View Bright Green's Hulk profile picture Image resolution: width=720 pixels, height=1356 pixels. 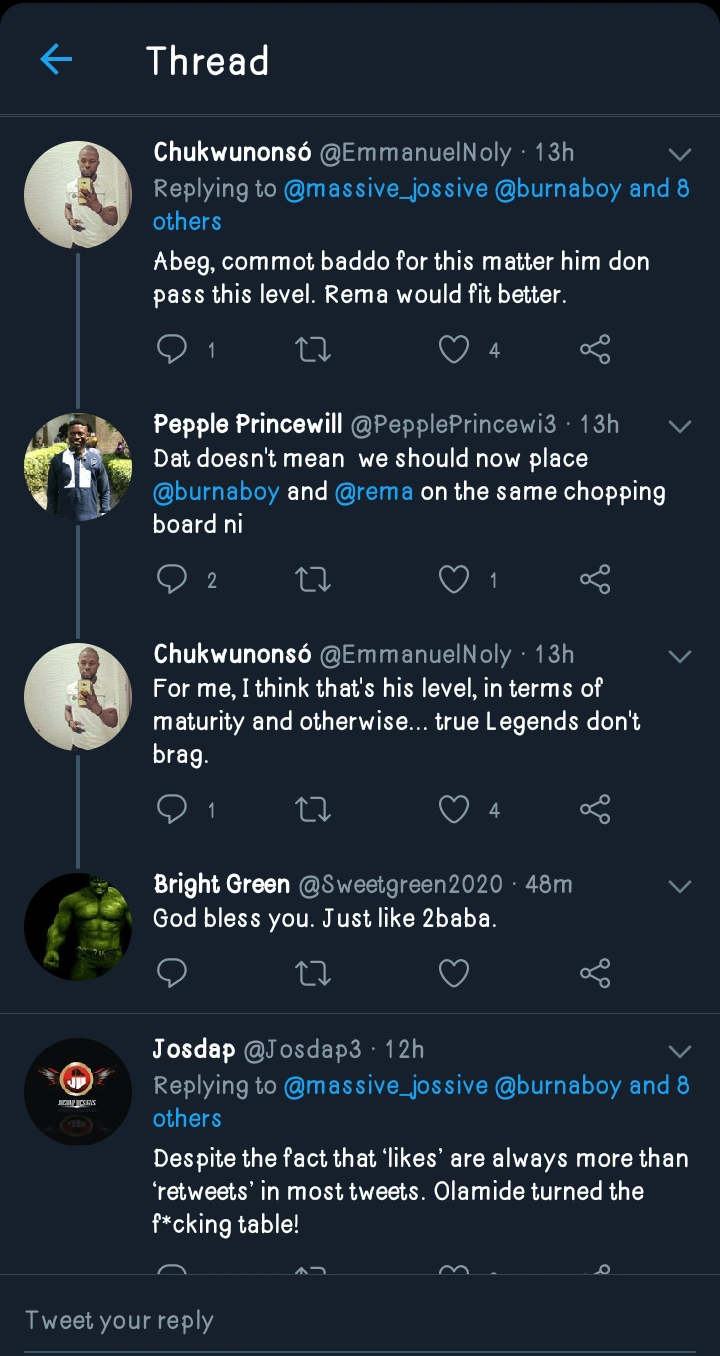click(x=78, y=926)
